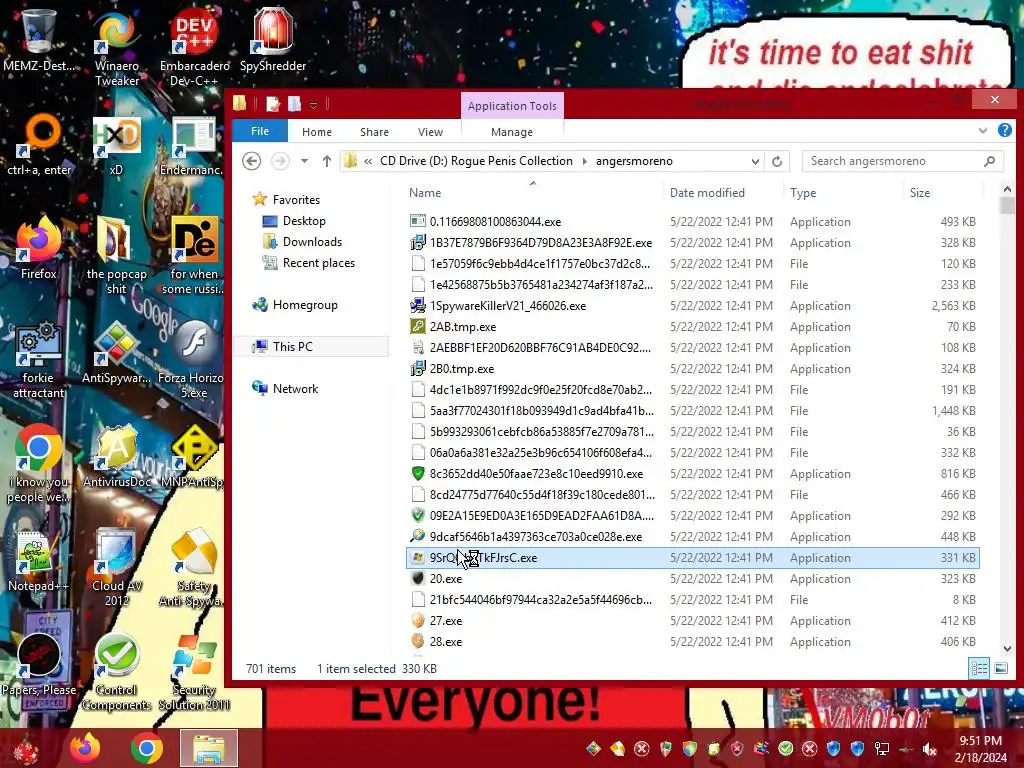
Task: Click the breadcrumb arrow after Rogue Penis Collection
Action: pyautogui.click(x=584, y=161)
